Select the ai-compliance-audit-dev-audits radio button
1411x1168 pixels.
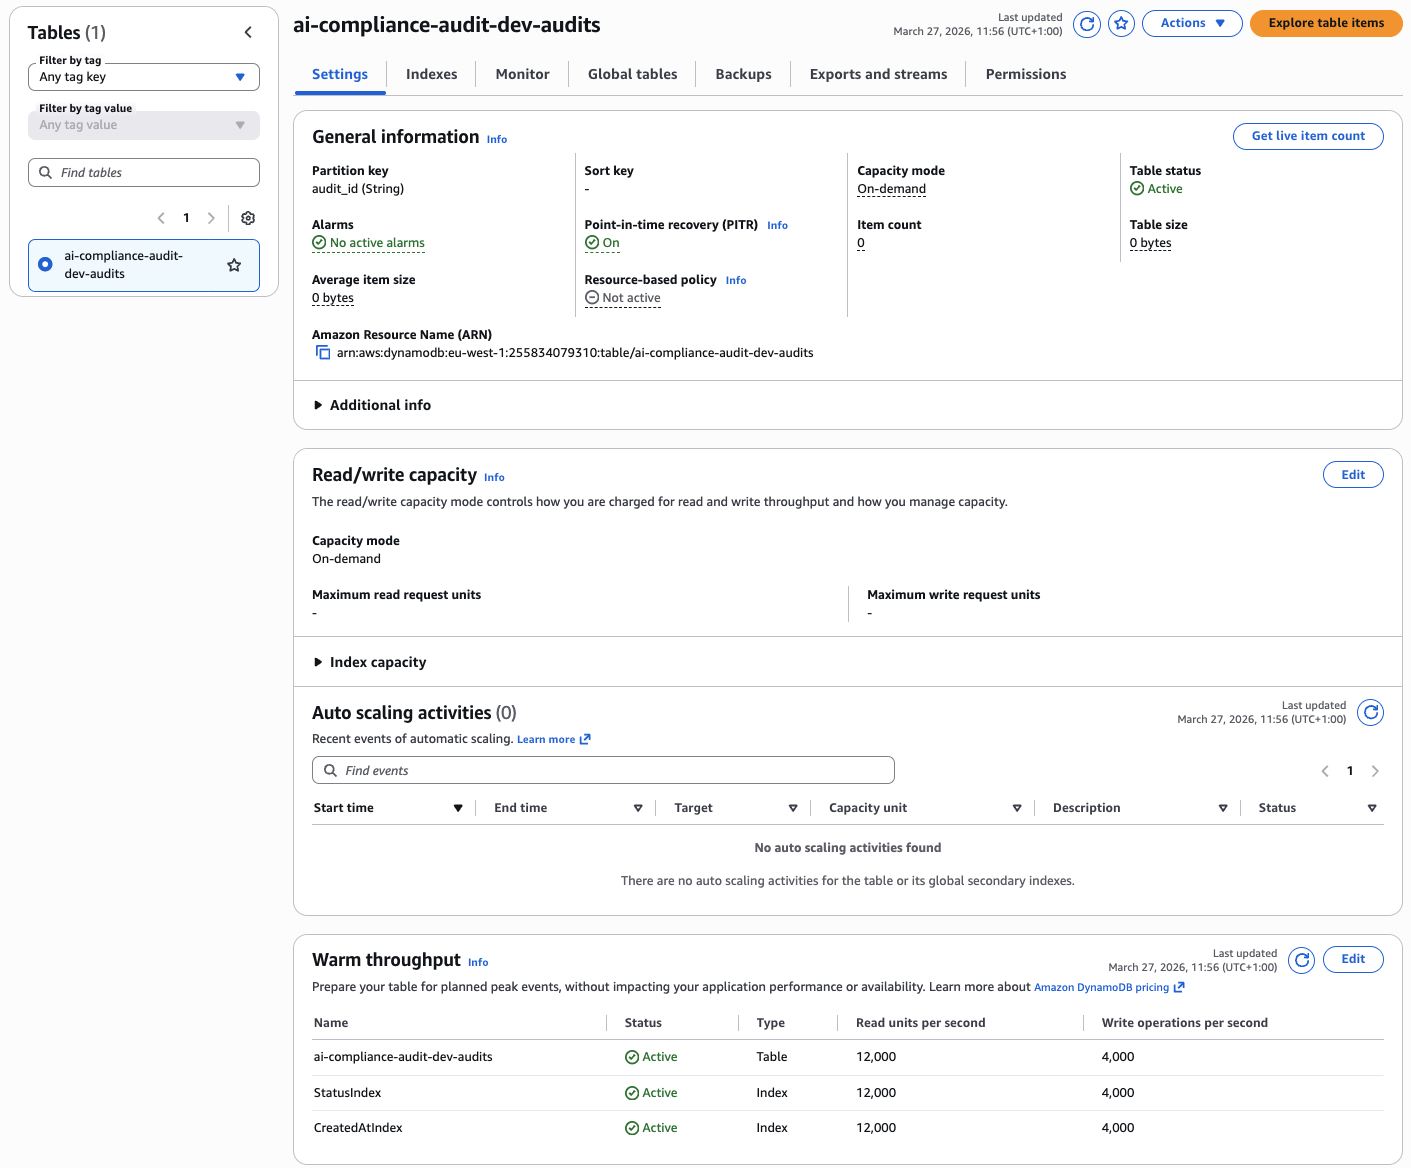[x=44, y=264]
